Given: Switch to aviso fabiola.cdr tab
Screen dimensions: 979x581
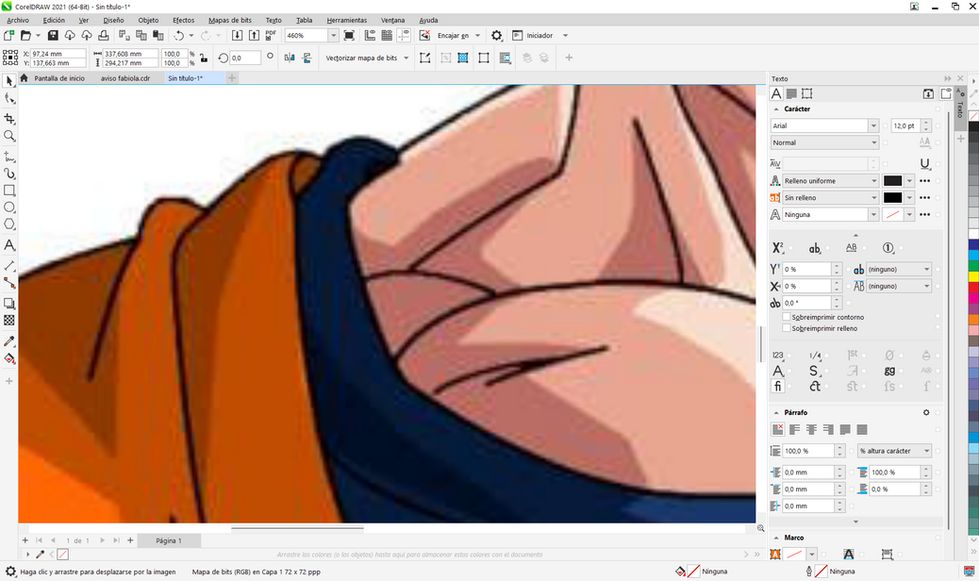Looking at the screenshot, I should click(125, 78).
